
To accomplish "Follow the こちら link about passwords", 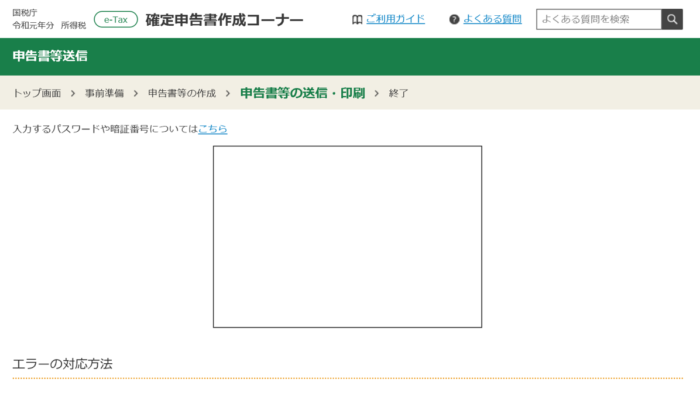I will 212,129.
